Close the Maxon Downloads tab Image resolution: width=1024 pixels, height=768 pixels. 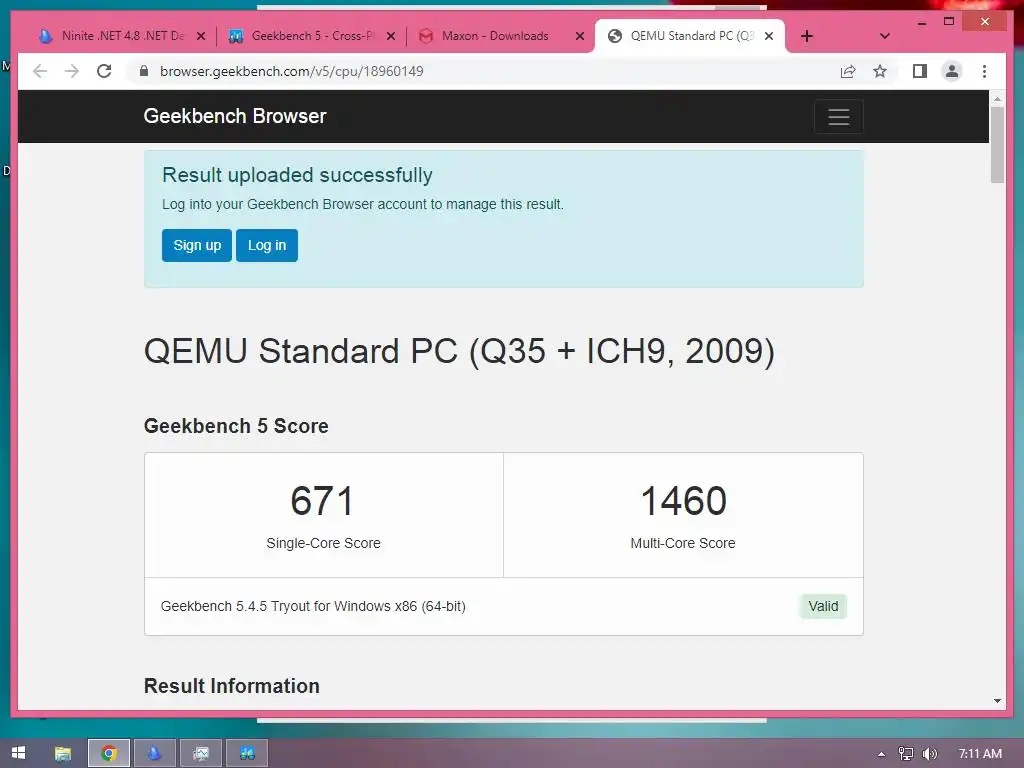coord(579,36)
